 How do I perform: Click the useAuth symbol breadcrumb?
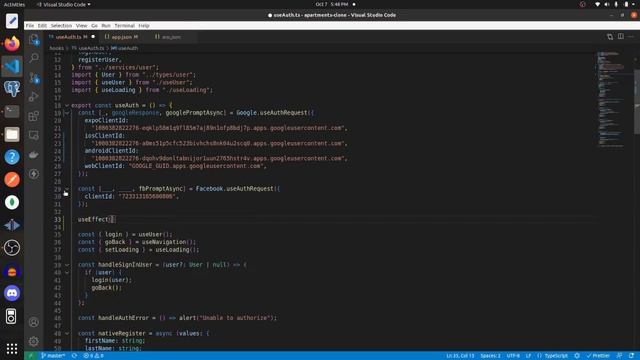124,48
